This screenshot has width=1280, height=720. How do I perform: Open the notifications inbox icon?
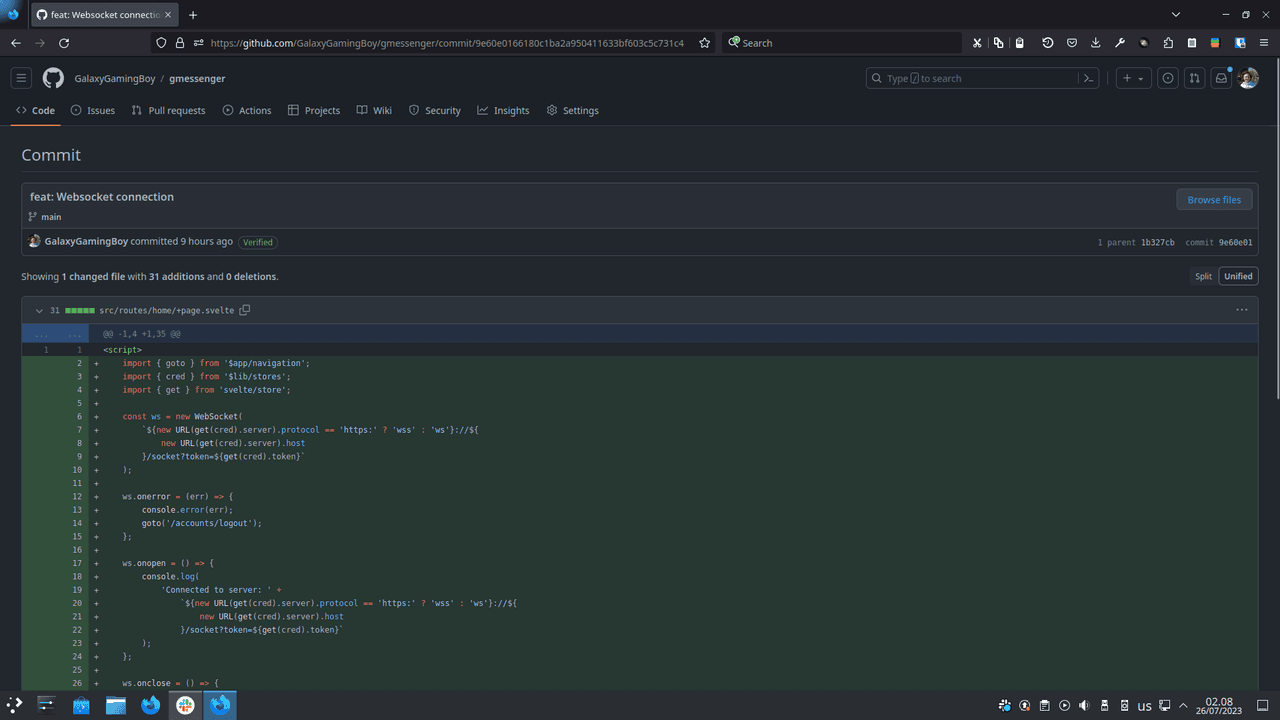point(1221,78)
